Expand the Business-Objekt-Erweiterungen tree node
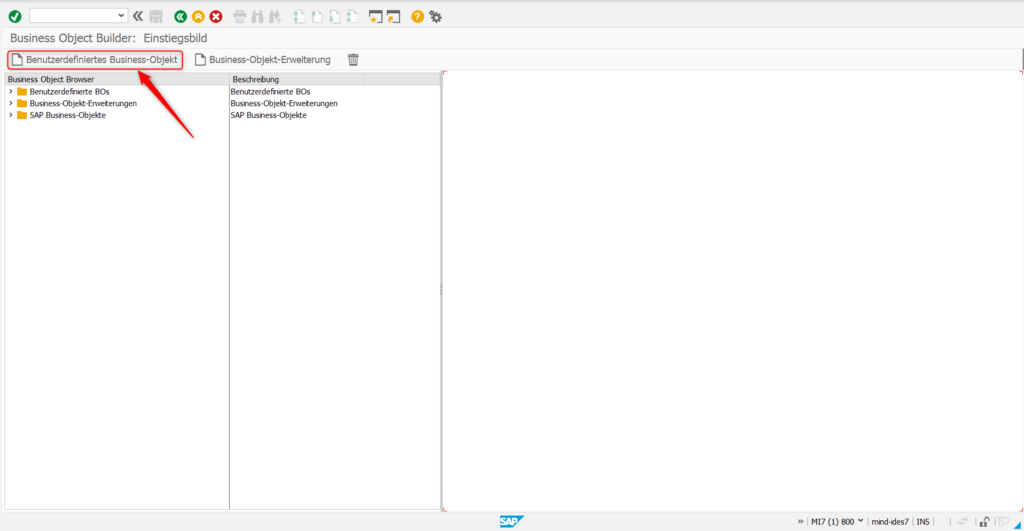This screenshot has height=531, width=1024. coord(11,103)
